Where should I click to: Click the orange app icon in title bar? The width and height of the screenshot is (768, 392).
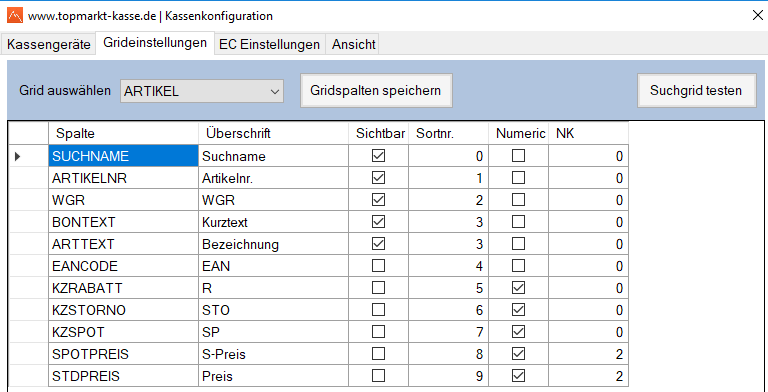point(15,16)
